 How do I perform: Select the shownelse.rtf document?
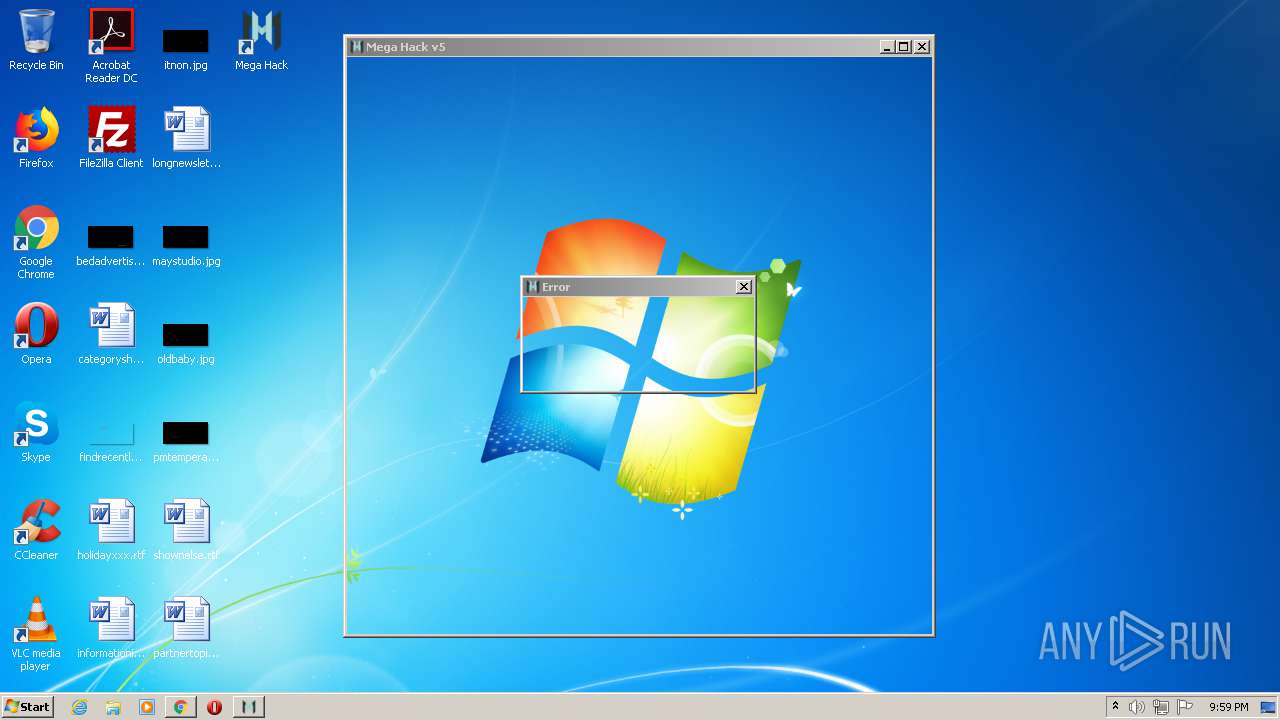coord(186,530)
